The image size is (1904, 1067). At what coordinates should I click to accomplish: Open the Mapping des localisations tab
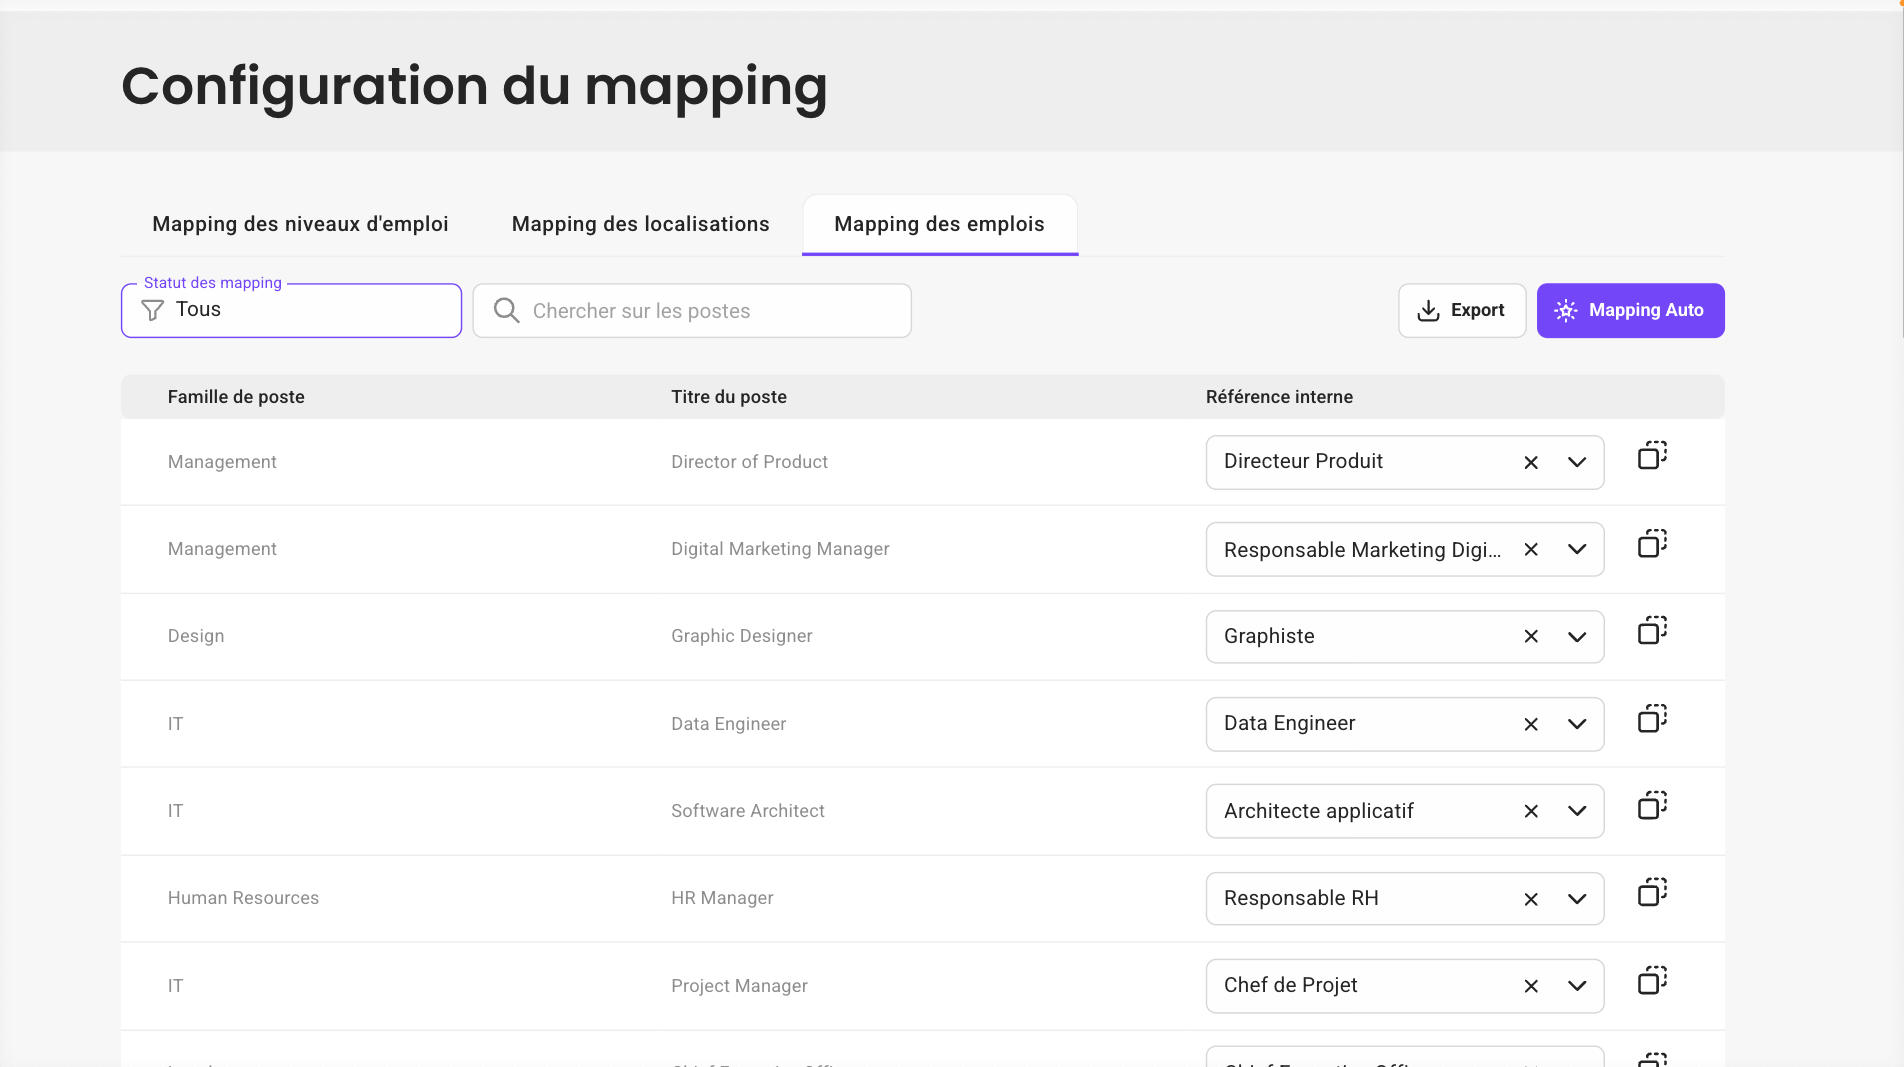(x=640, y=224)
